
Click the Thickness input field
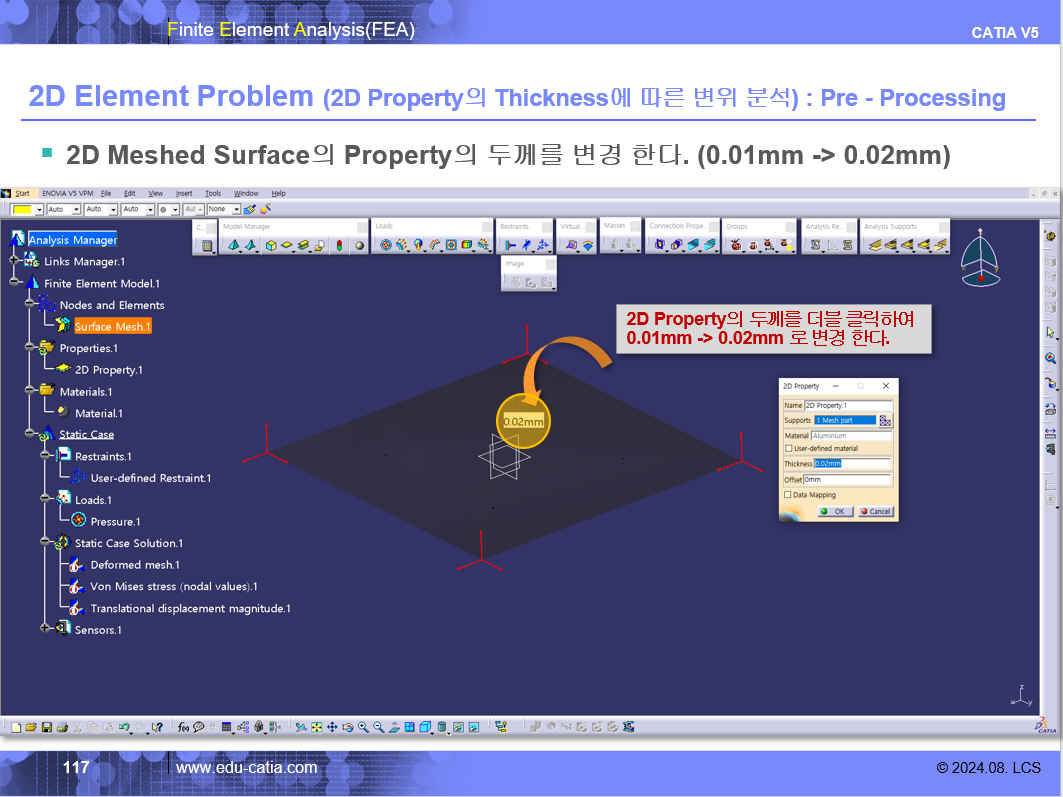851,464
